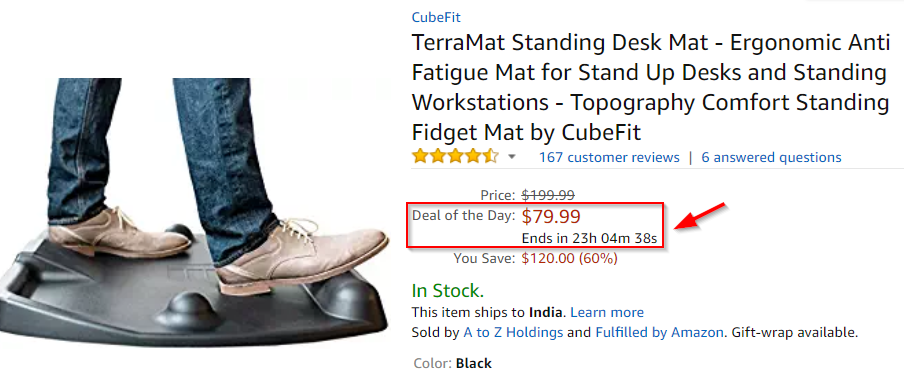Click the Deal of the Day label
Screen dimensions: 904x385
pos(464,216)
